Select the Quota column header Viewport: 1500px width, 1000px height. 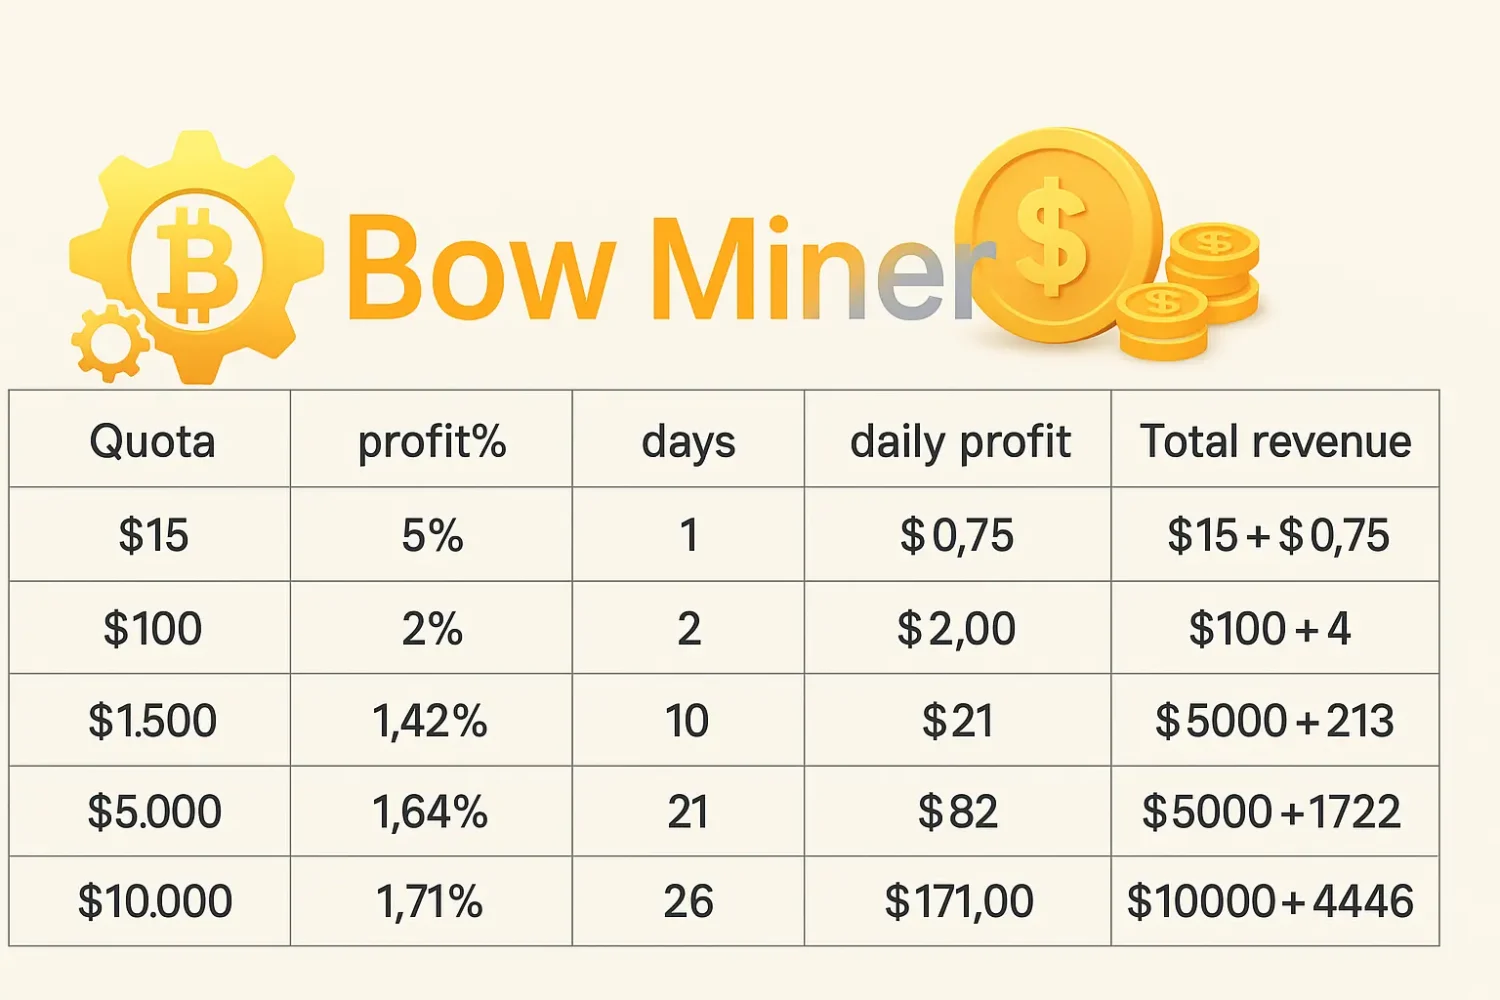coord(152,441)
